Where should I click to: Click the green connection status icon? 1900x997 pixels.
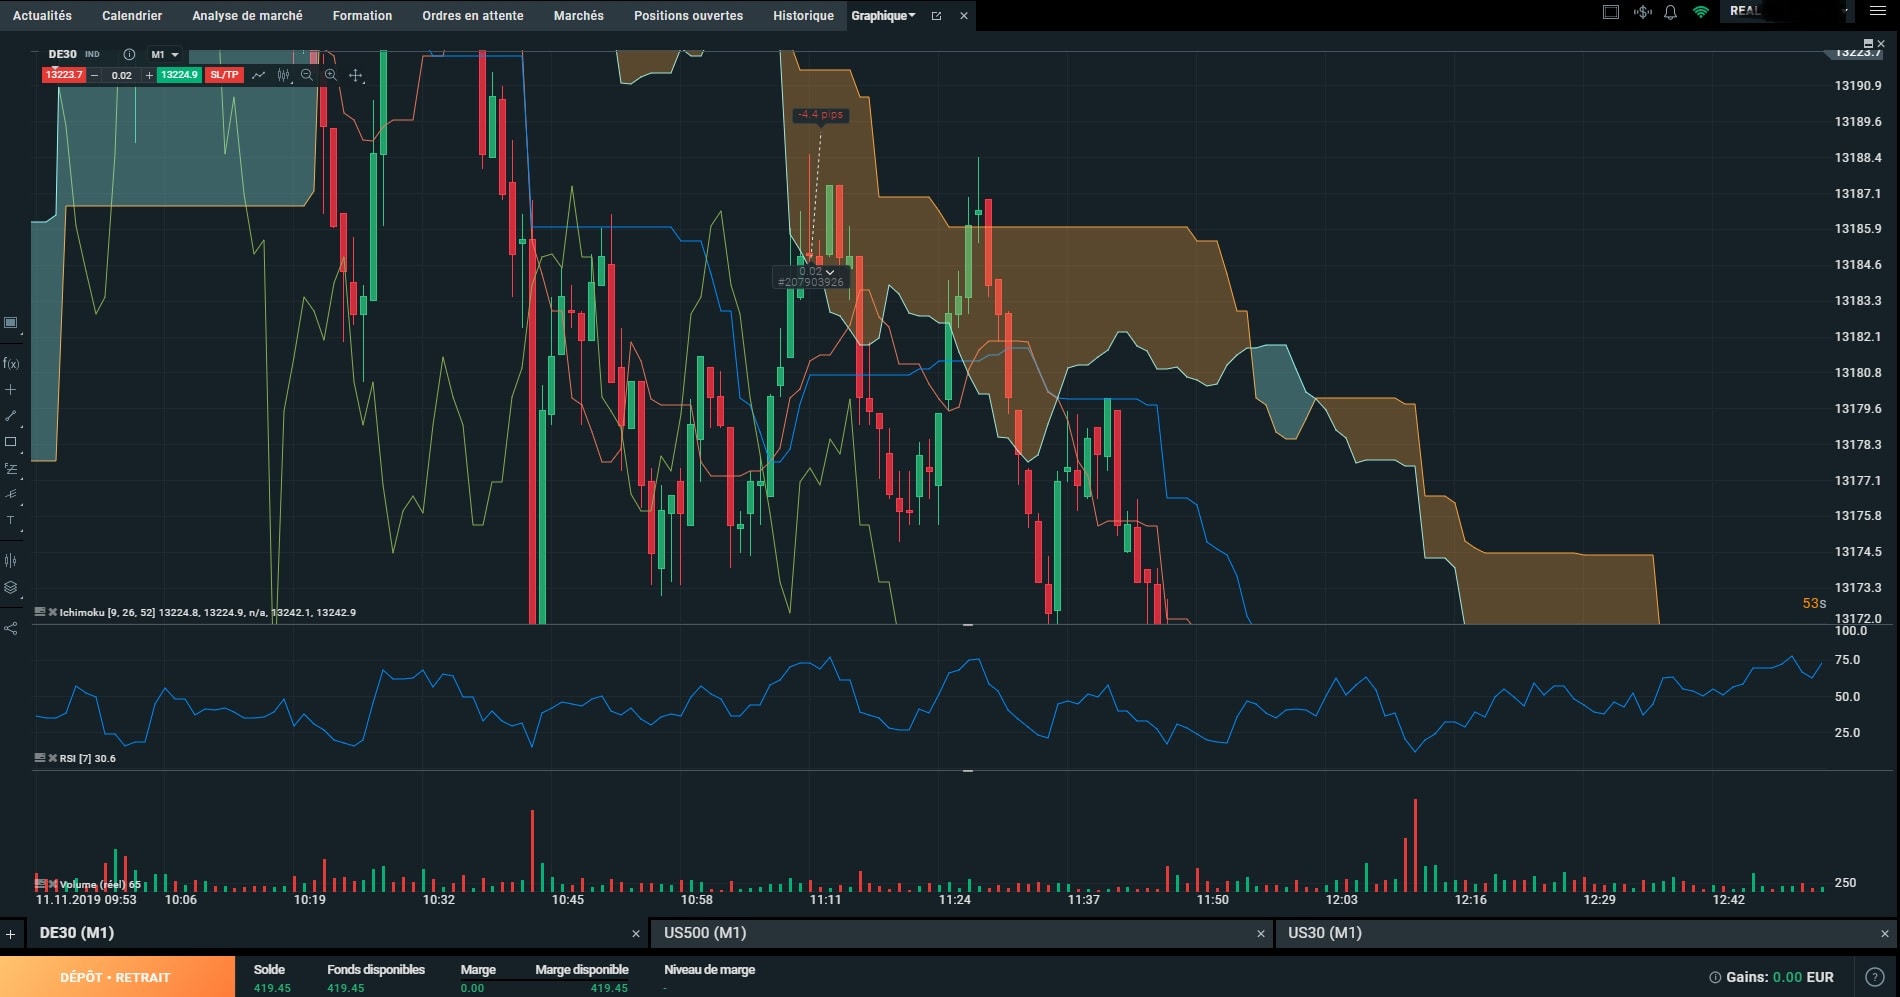1701,12
